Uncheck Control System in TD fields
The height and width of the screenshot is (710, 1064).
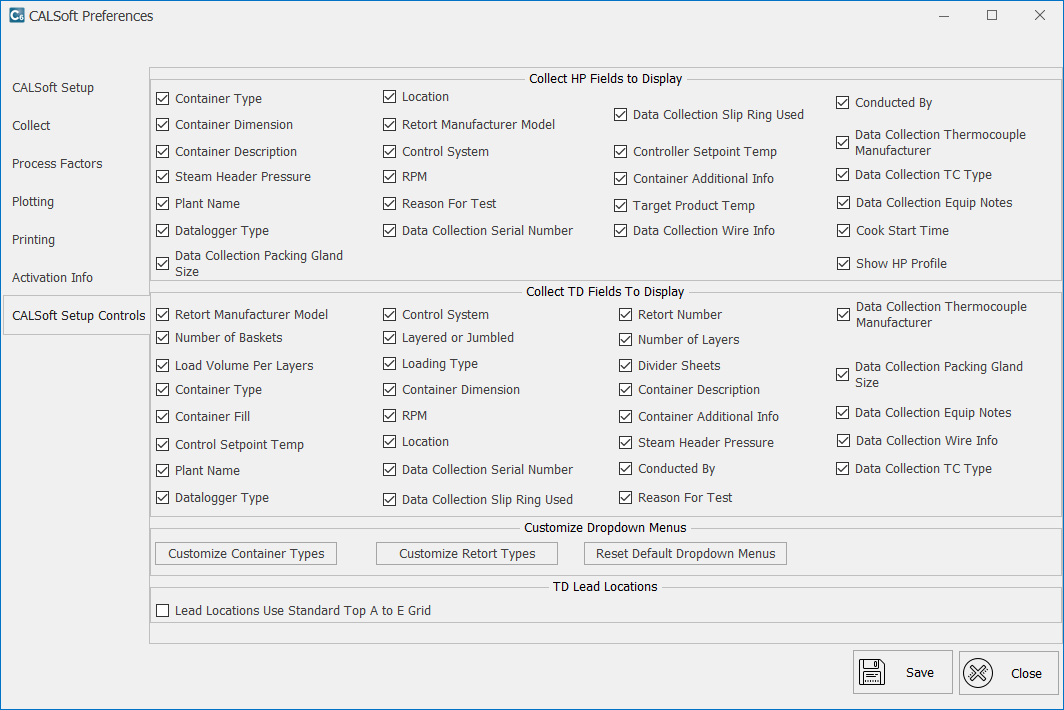point(390,314)
